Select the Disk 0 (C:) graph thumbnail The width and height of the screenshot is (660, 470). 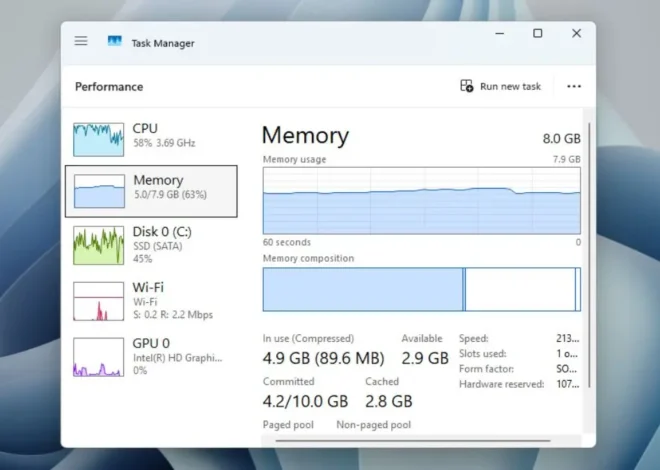click(98, 245)
